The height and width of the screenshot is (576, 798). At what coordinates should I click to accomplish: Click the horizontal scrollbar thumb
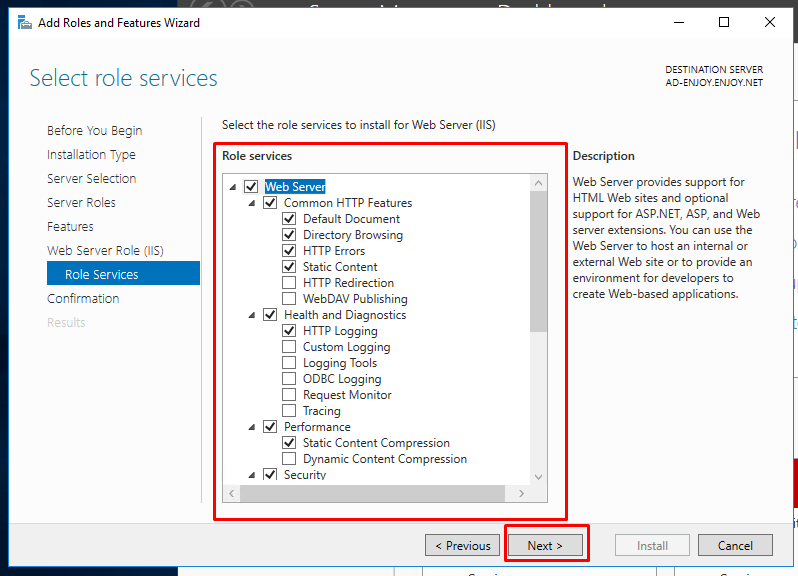coord(372,493)
